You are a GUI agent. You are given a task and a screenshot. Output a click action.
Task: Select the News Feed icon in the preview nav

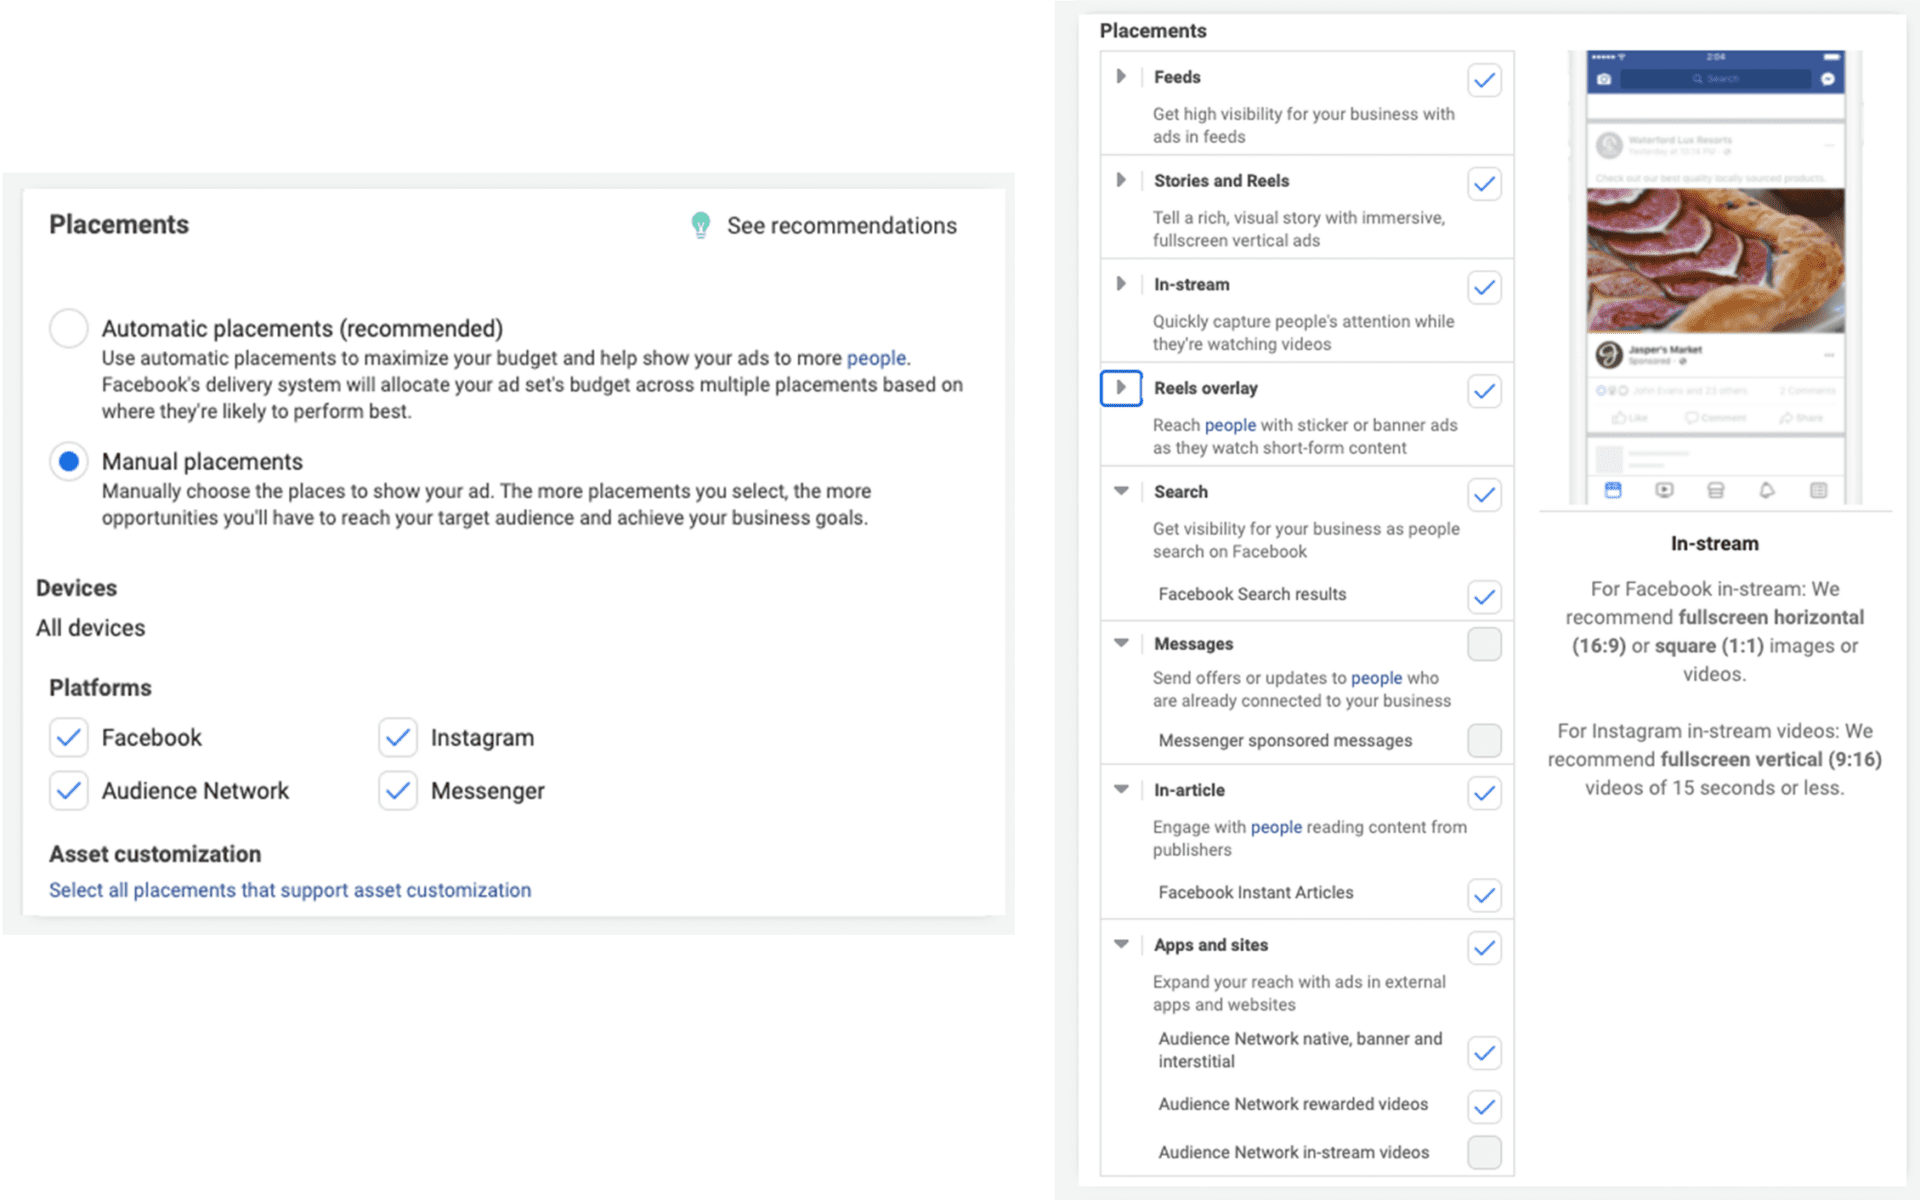pyautogui.click(x=1613, y=489)
